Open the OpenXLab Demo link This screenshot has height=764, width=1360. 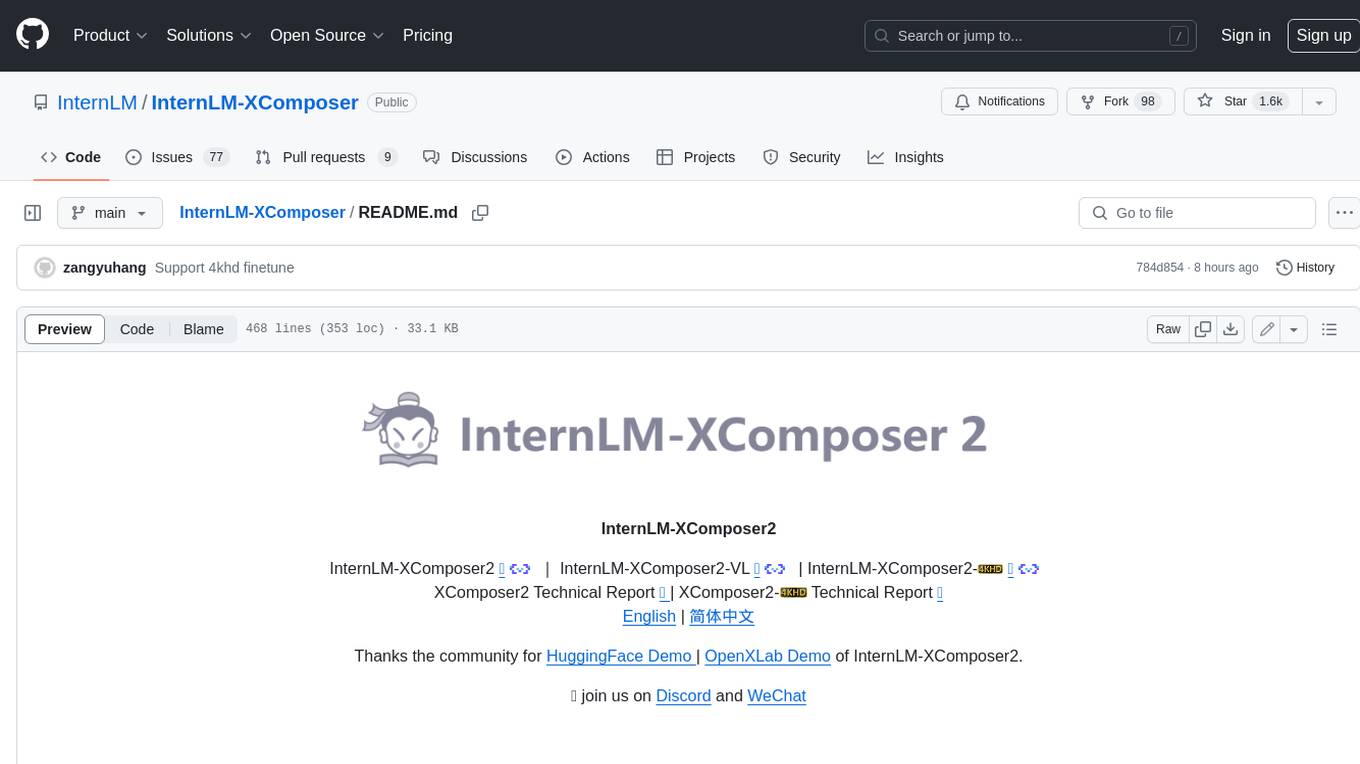768,656
